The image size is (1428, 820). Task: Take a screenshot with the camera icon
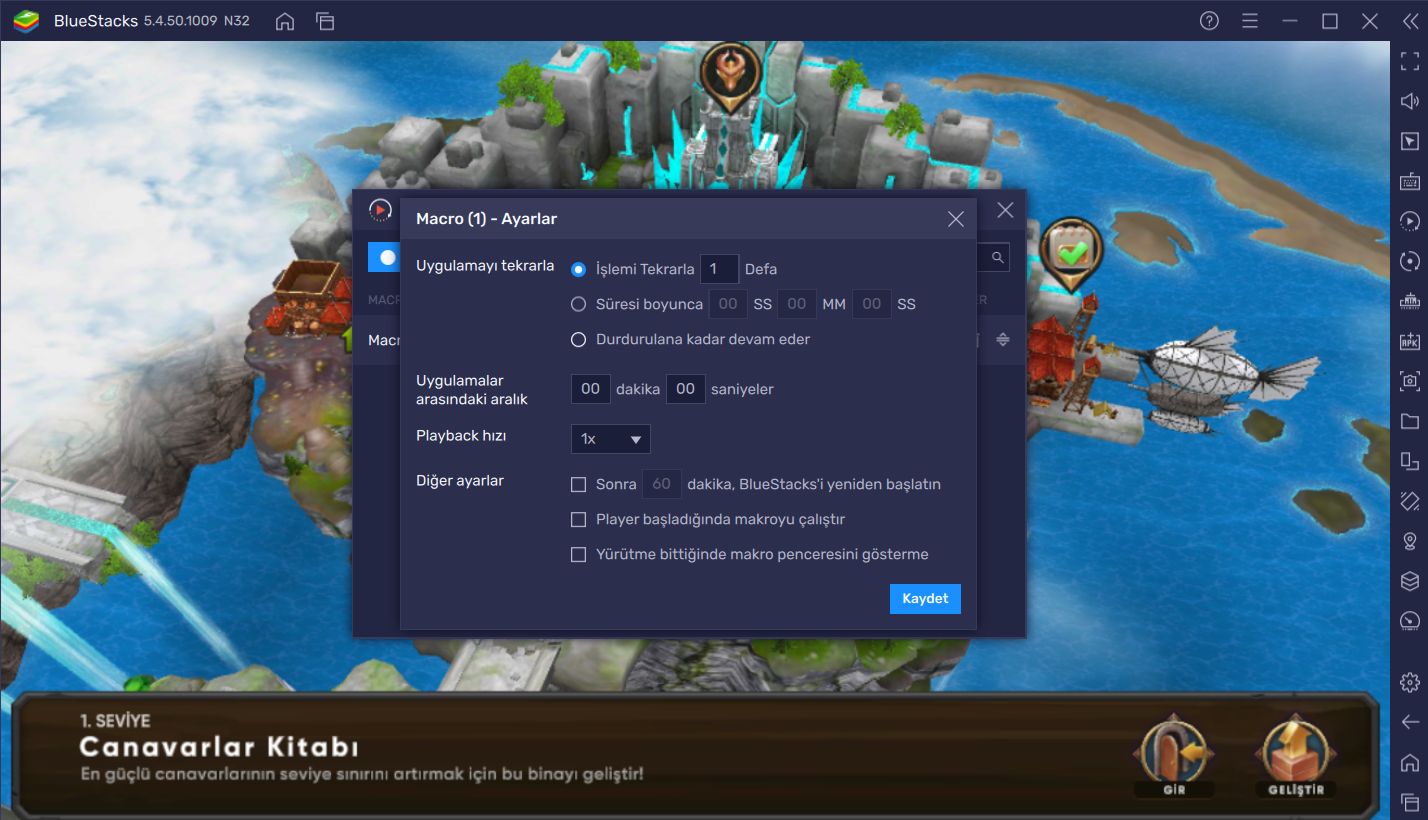pyautogui.click(x=1410, y=380)
